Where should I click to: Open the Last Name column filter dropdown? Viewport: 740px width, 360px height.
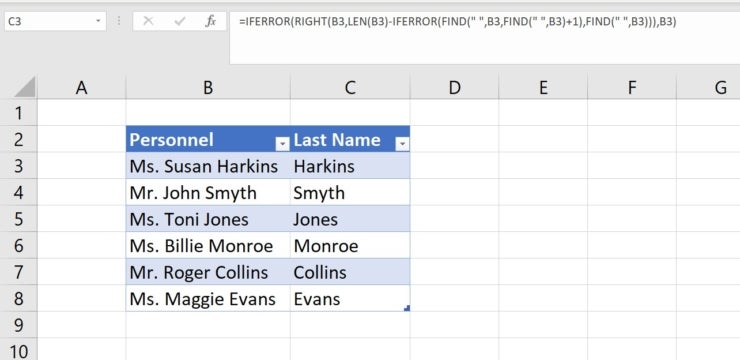tap(402, 144)
